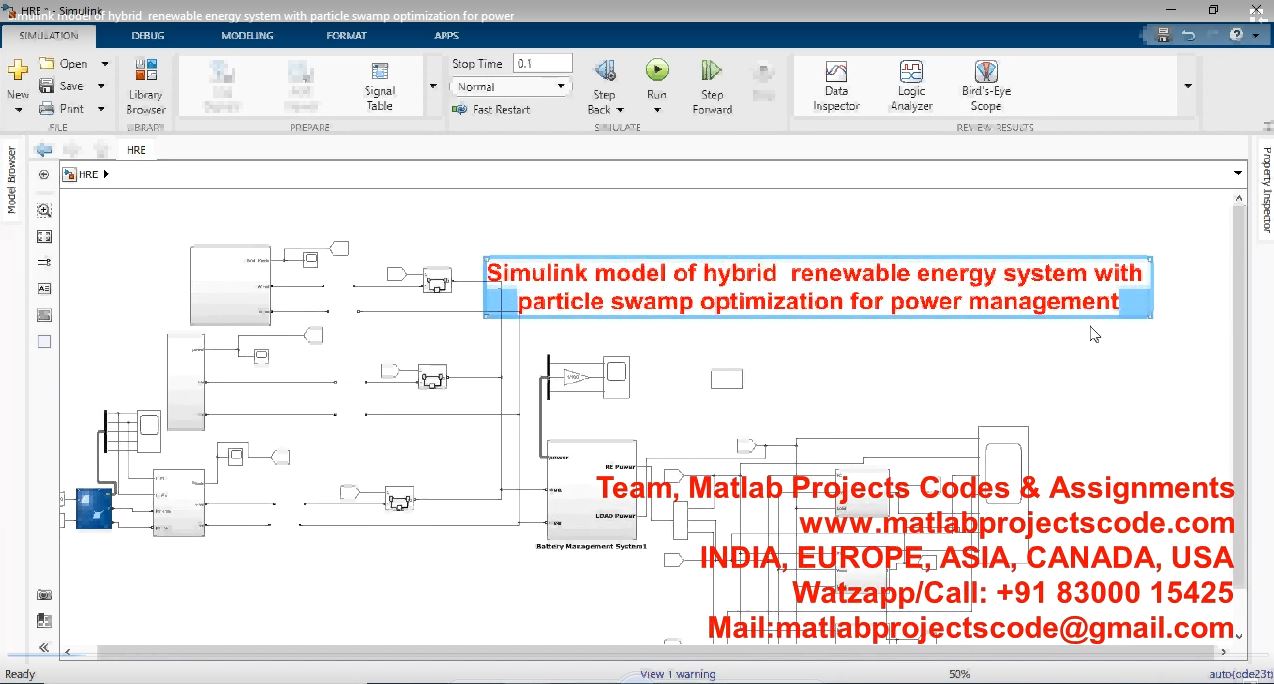Click the Fit to View icon

(x=44, y=237)
